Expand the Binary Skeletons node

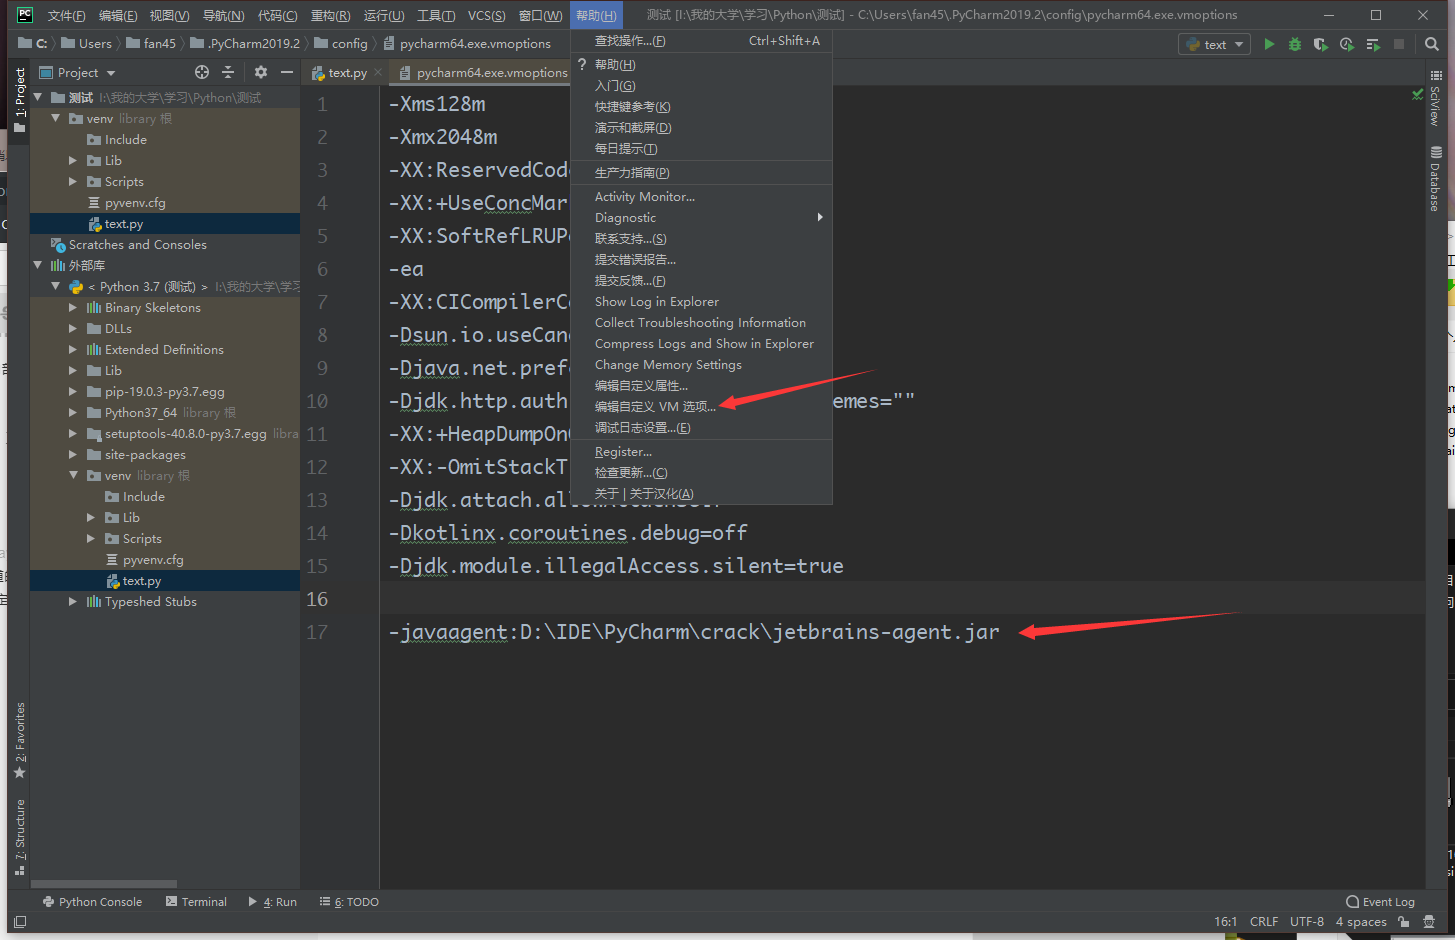[x=73, y=307]
